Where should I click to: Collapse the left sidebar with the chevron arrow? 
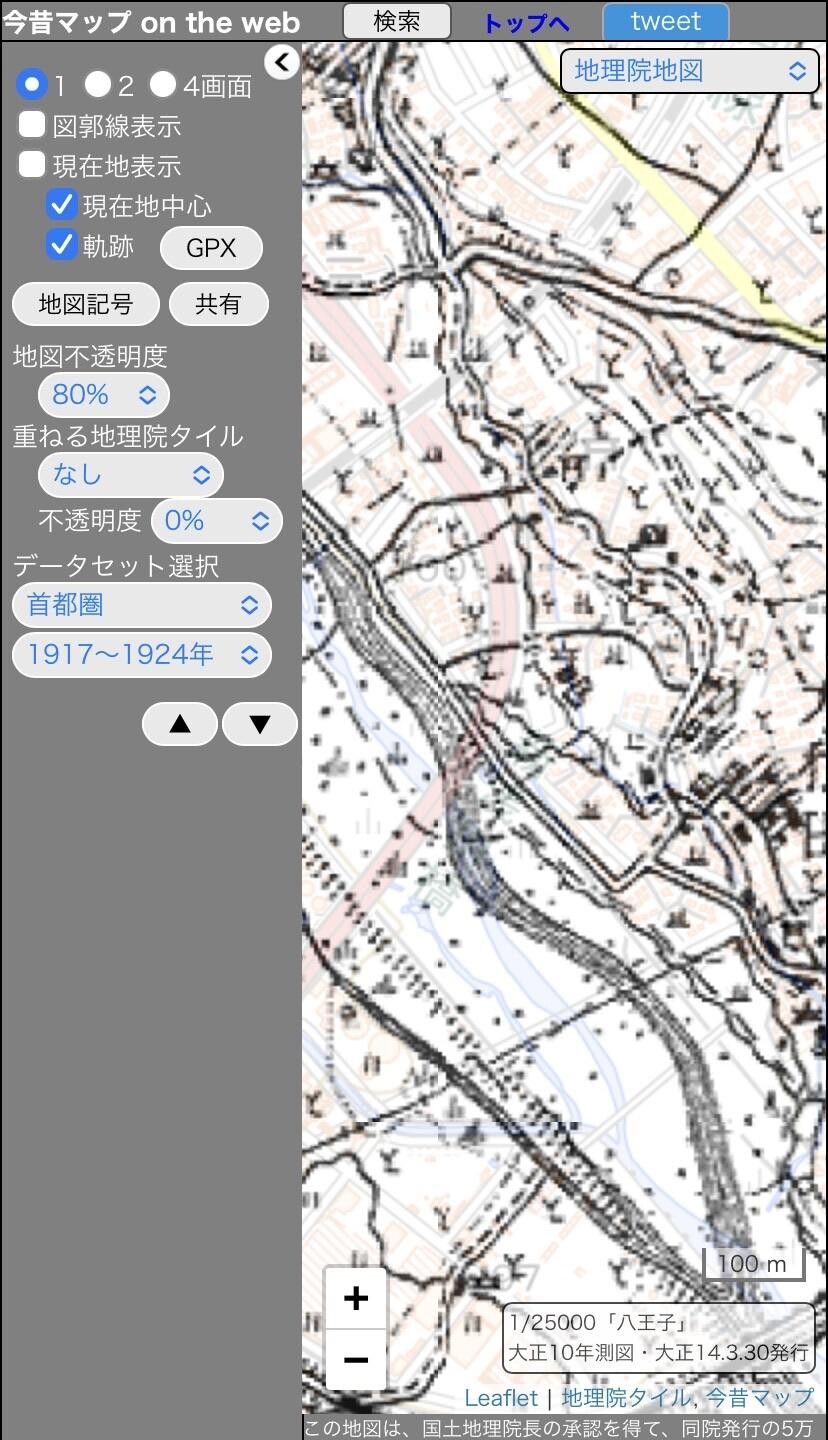pyautogui.click(x=282, y=62)
